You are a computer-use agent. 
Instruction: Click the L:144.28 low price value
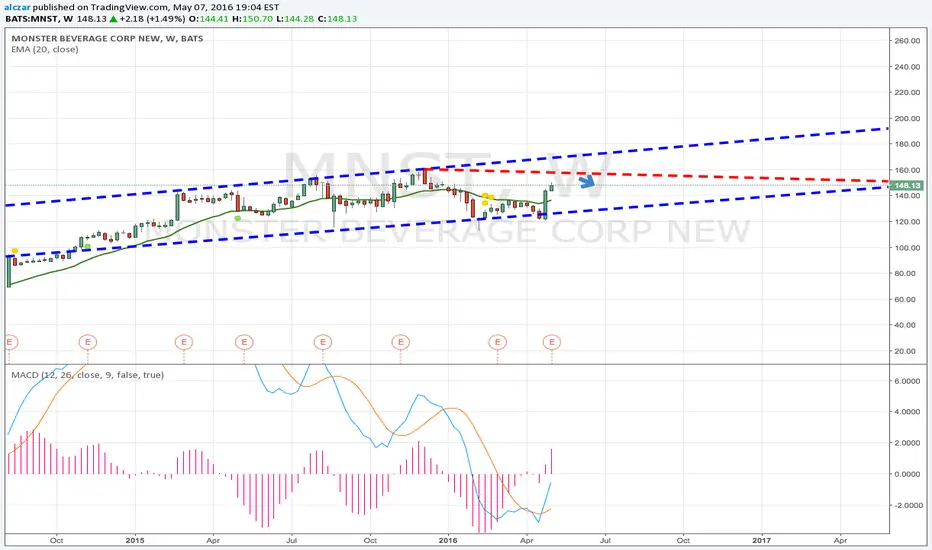(x=295, y=18)
